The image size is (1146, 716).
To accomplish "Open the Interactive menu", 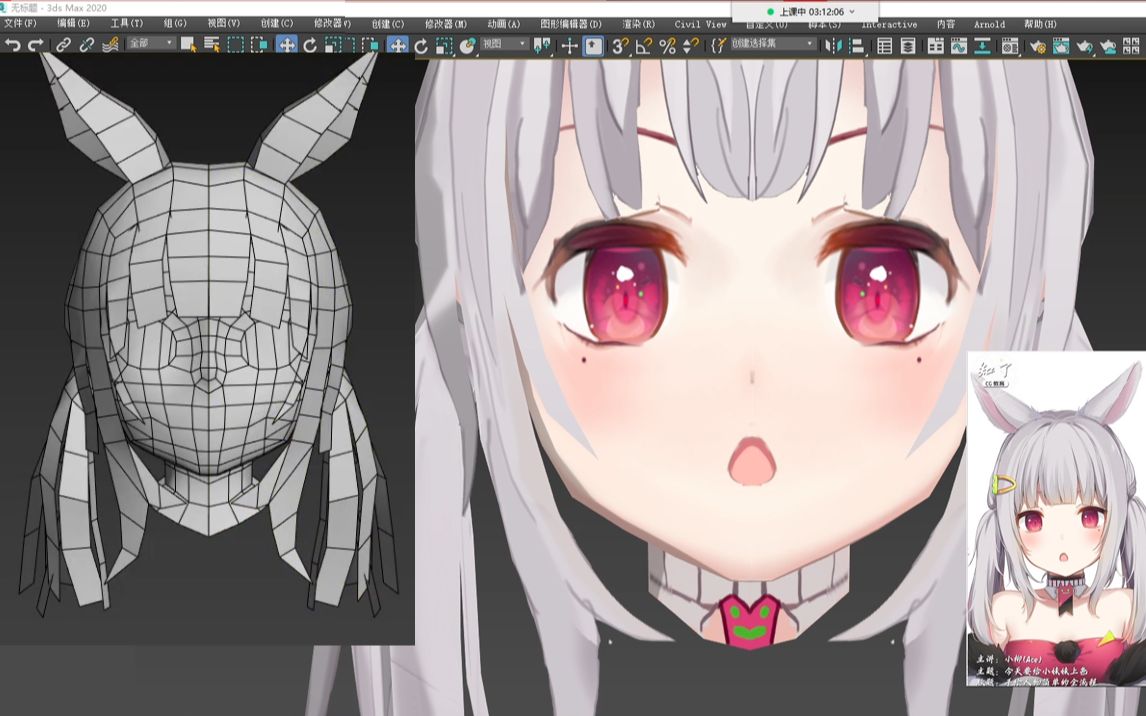I will coord(889,24).
